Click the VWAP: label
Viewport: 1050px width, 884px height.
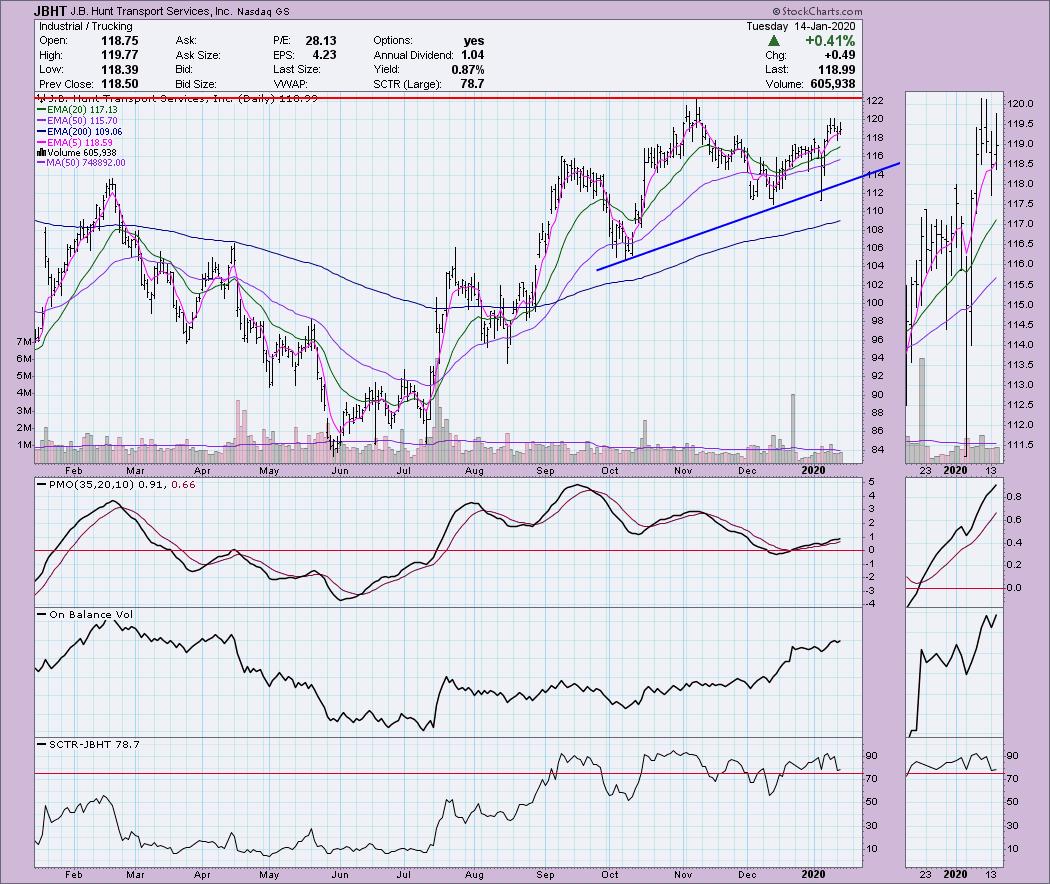tap(290, 84)
